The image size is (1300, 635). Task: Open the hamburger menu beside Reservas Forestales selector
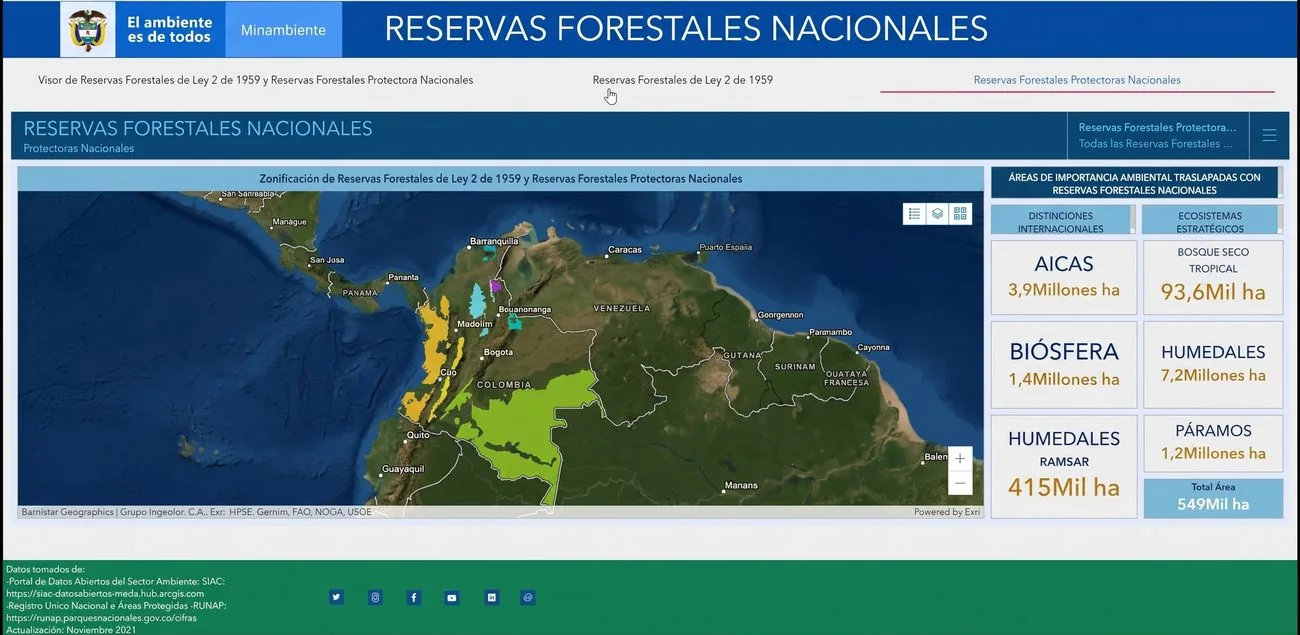pos(1269,136)
